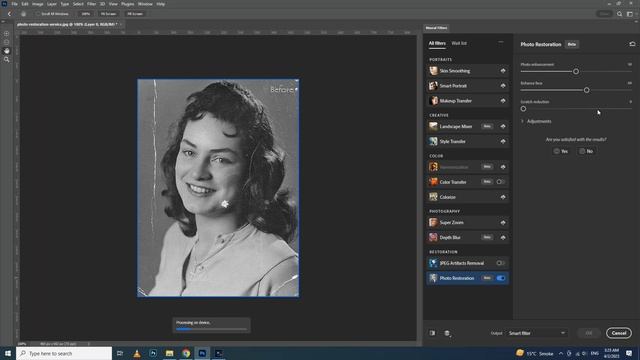The height and width of the screenshot is (360, 640).
Task: Click the Windows search box
Action: [x=64, y=353]
